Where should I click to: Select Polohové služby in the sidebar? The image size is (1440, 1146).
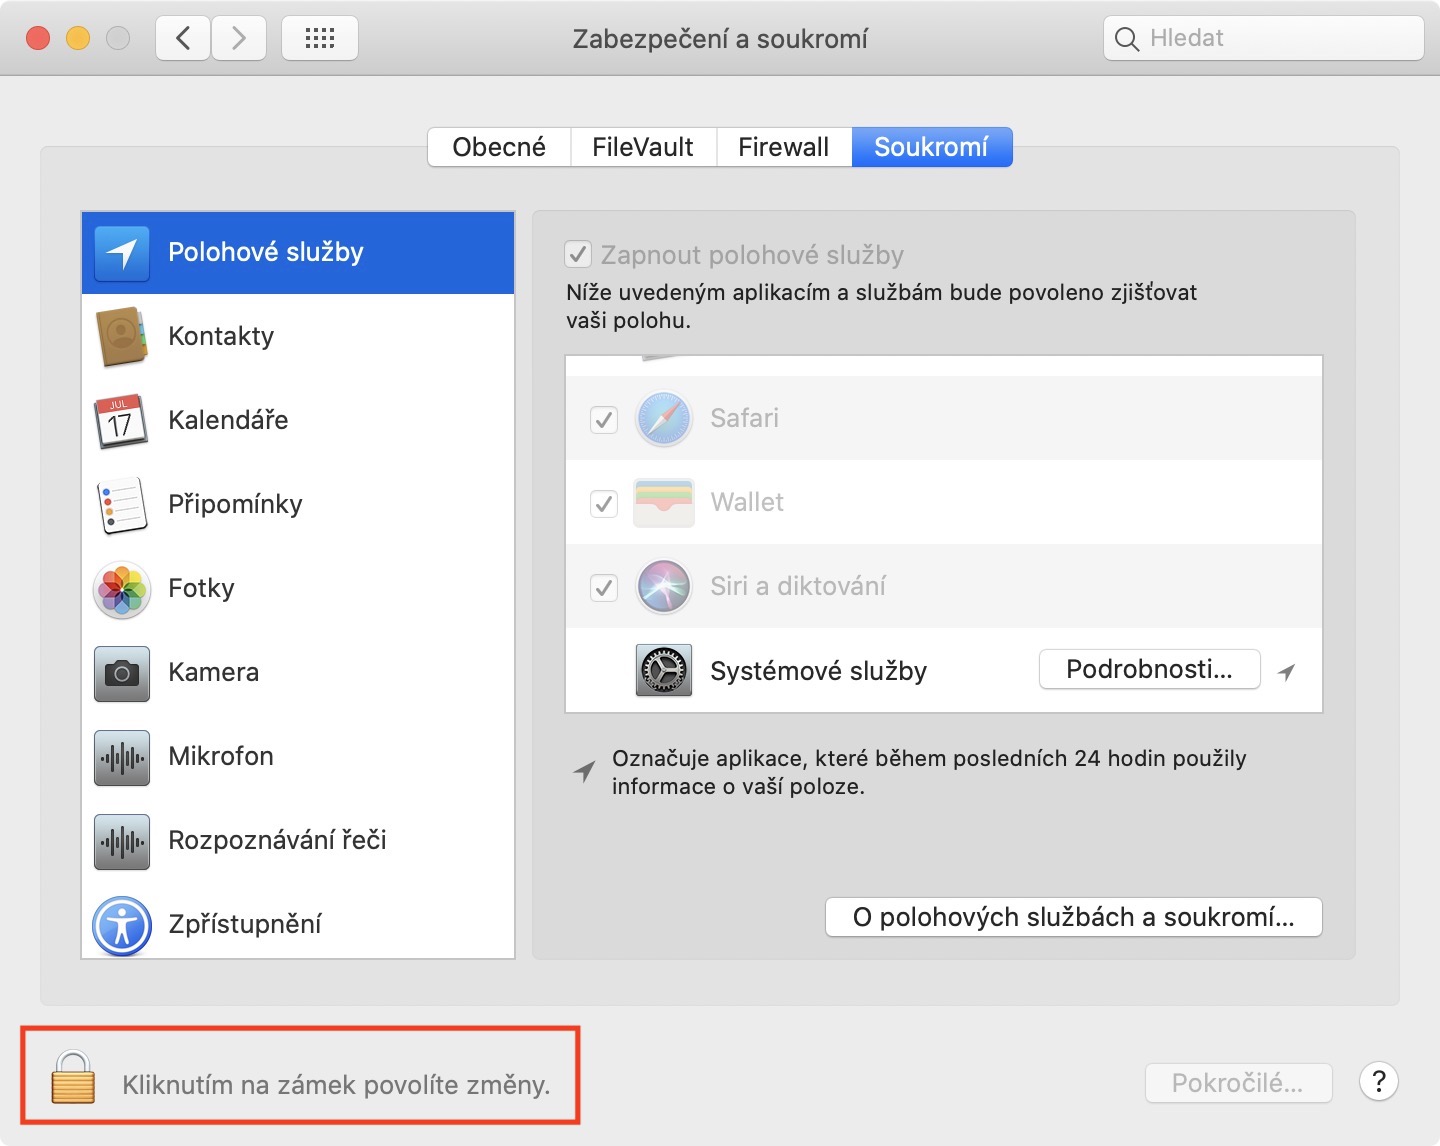click(297, 253)
